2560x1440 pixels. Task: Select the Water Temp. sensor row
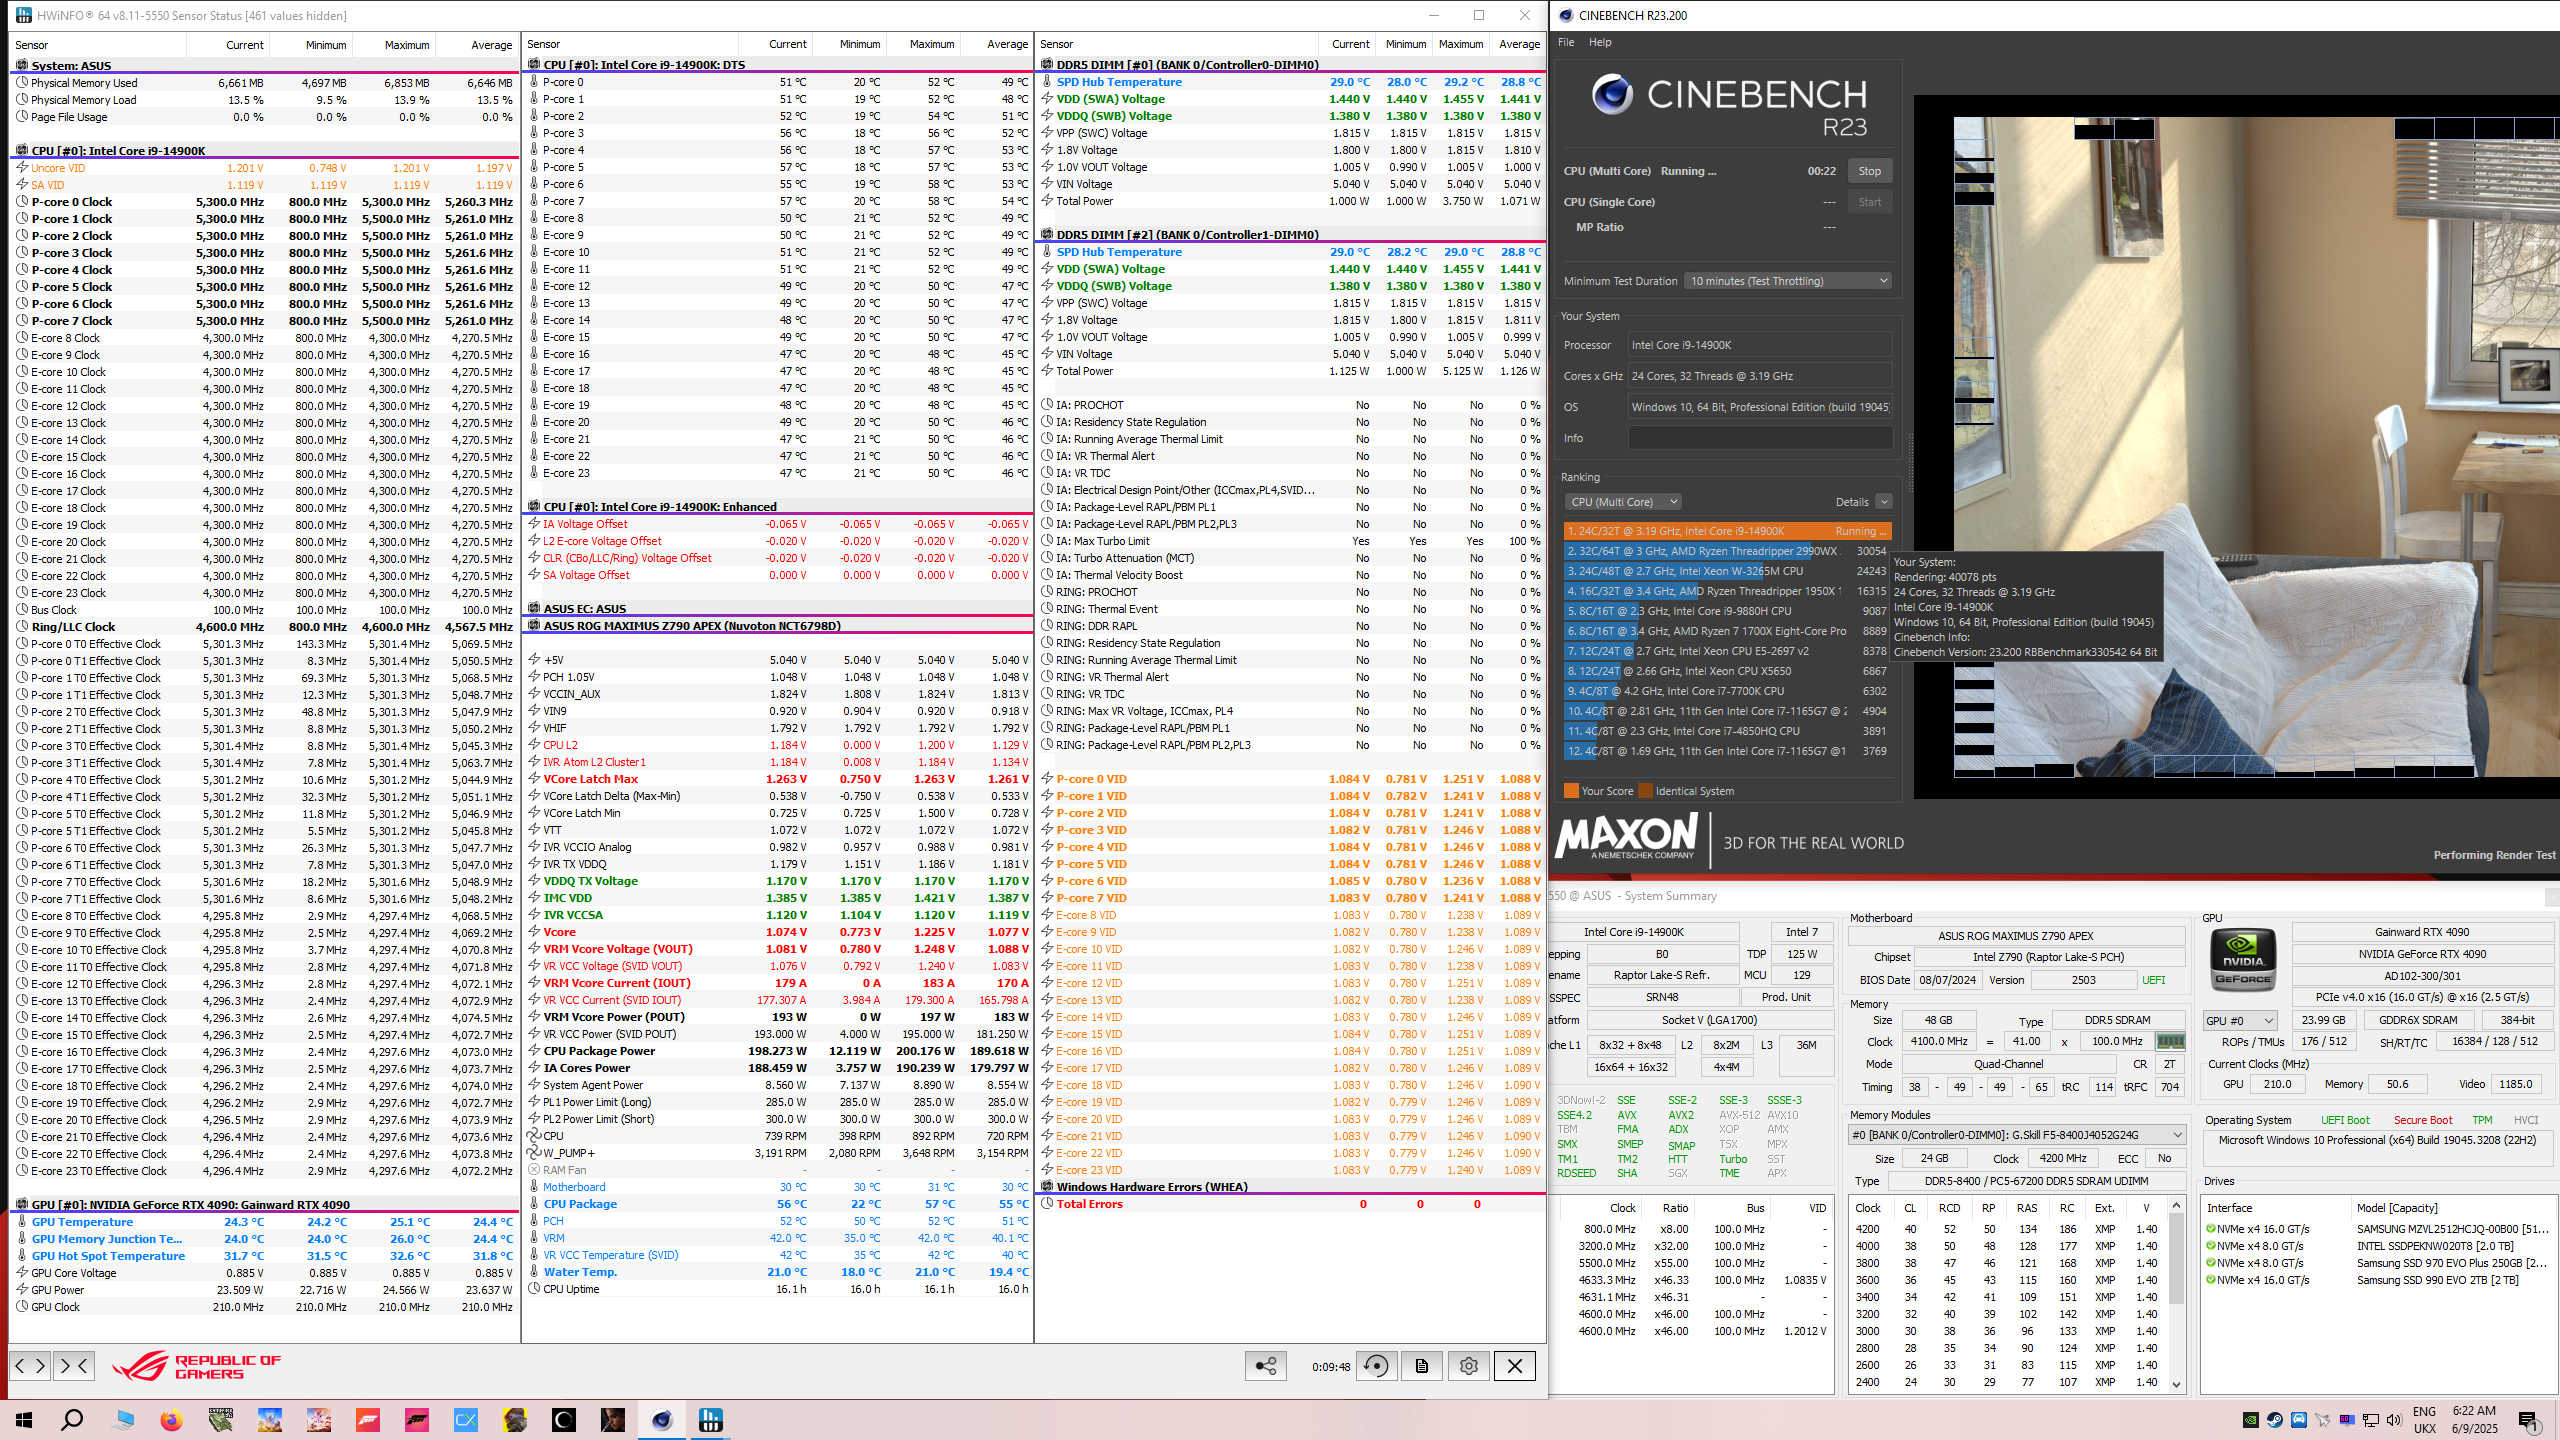point(779,1272)
